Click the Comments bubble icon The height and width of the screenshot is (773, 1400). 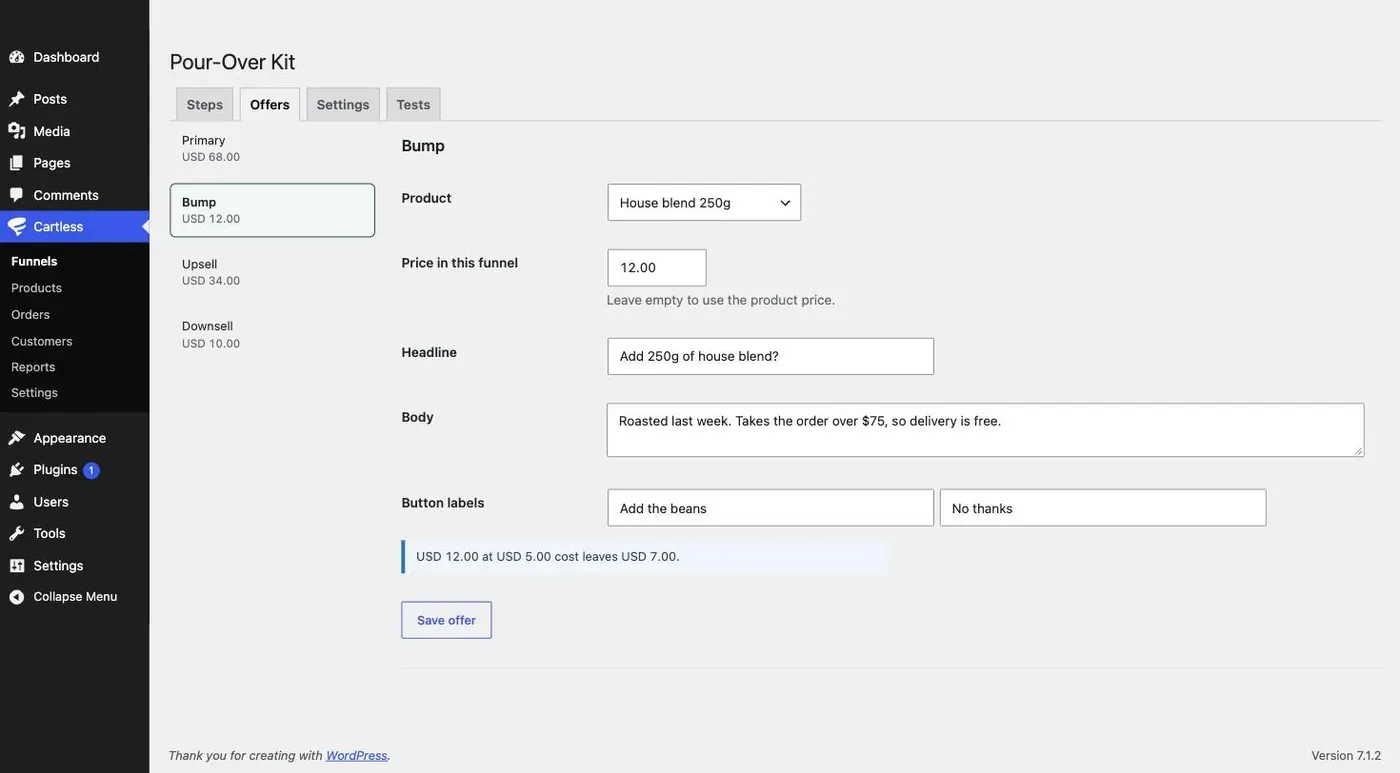17,195
